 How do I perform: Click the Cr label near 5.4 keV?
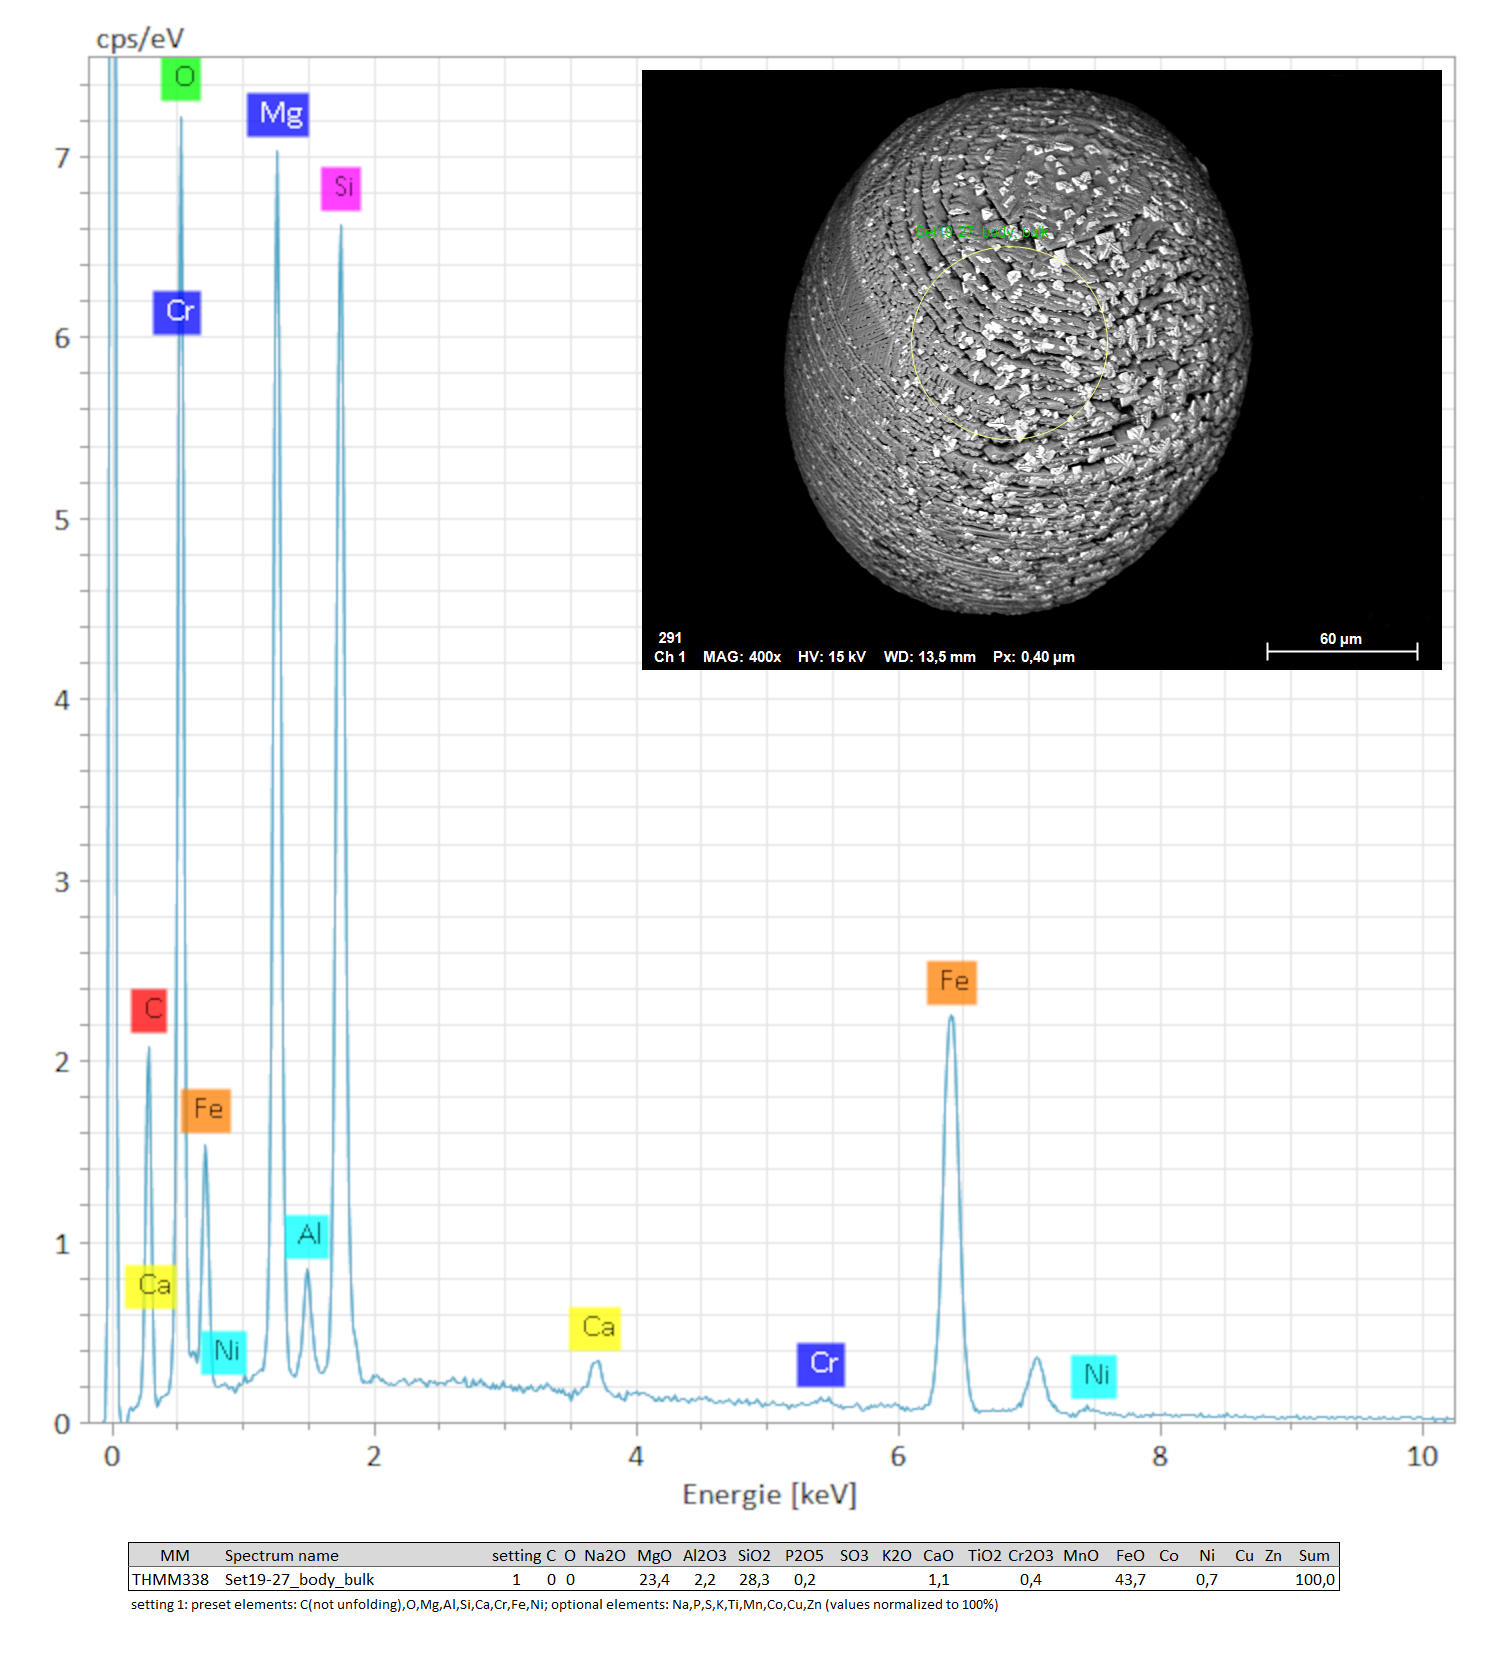(821, 1364)
